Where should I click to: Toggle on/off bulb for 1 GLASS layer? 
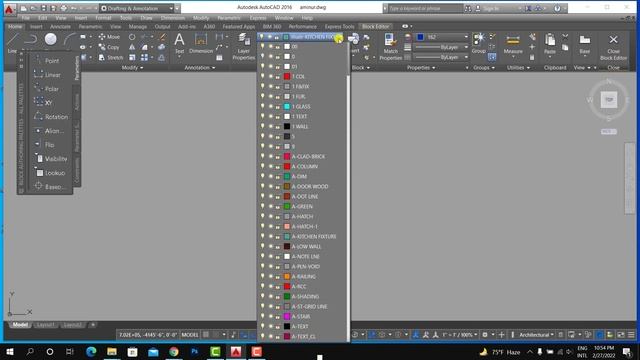pos(262,106)
